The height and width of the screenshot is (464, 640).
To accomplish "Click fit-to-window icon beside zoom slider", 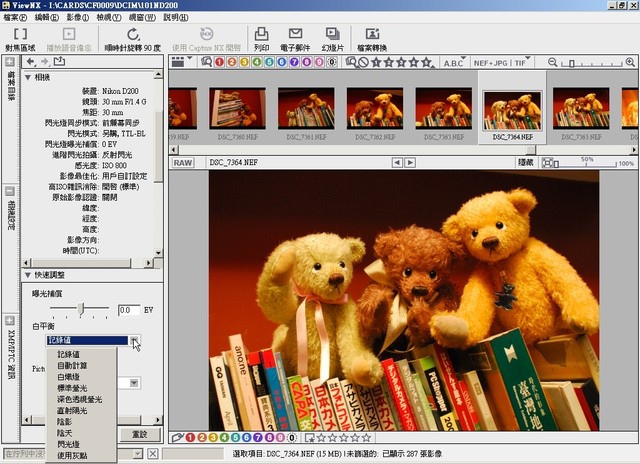I will click(x=547, y=163).
